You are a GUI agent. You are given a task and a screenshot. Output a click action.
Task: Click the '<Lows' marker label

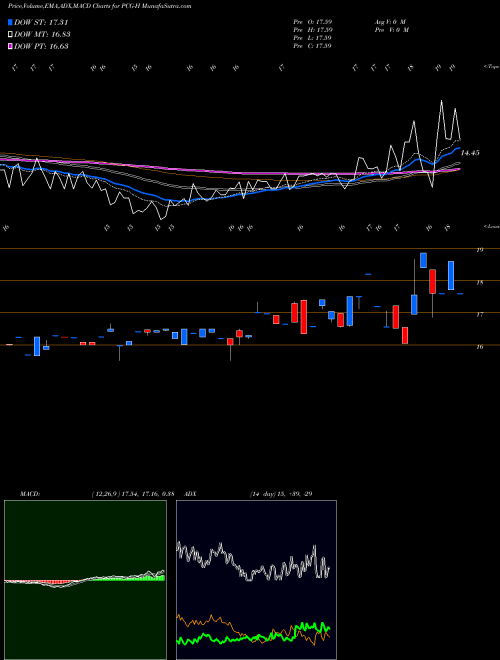pos(491,226)
